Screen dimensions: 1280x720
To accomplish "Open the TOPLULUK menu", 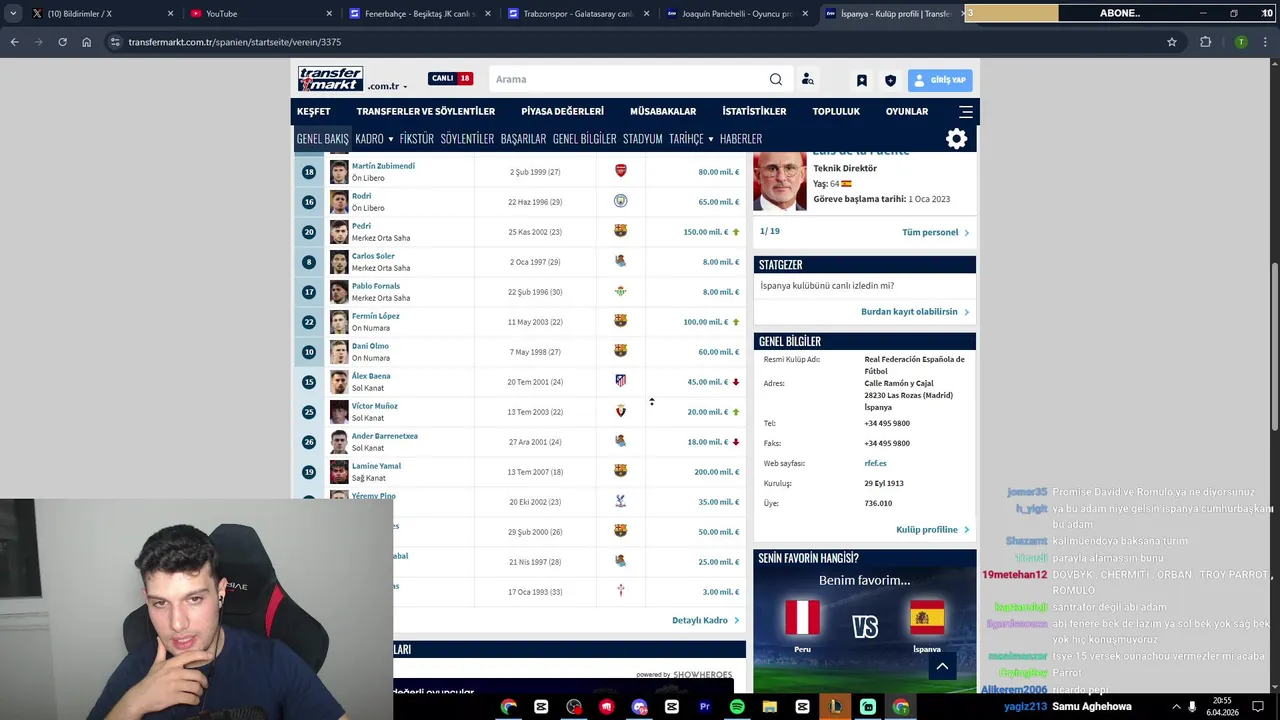I will [x=836, y=111].
